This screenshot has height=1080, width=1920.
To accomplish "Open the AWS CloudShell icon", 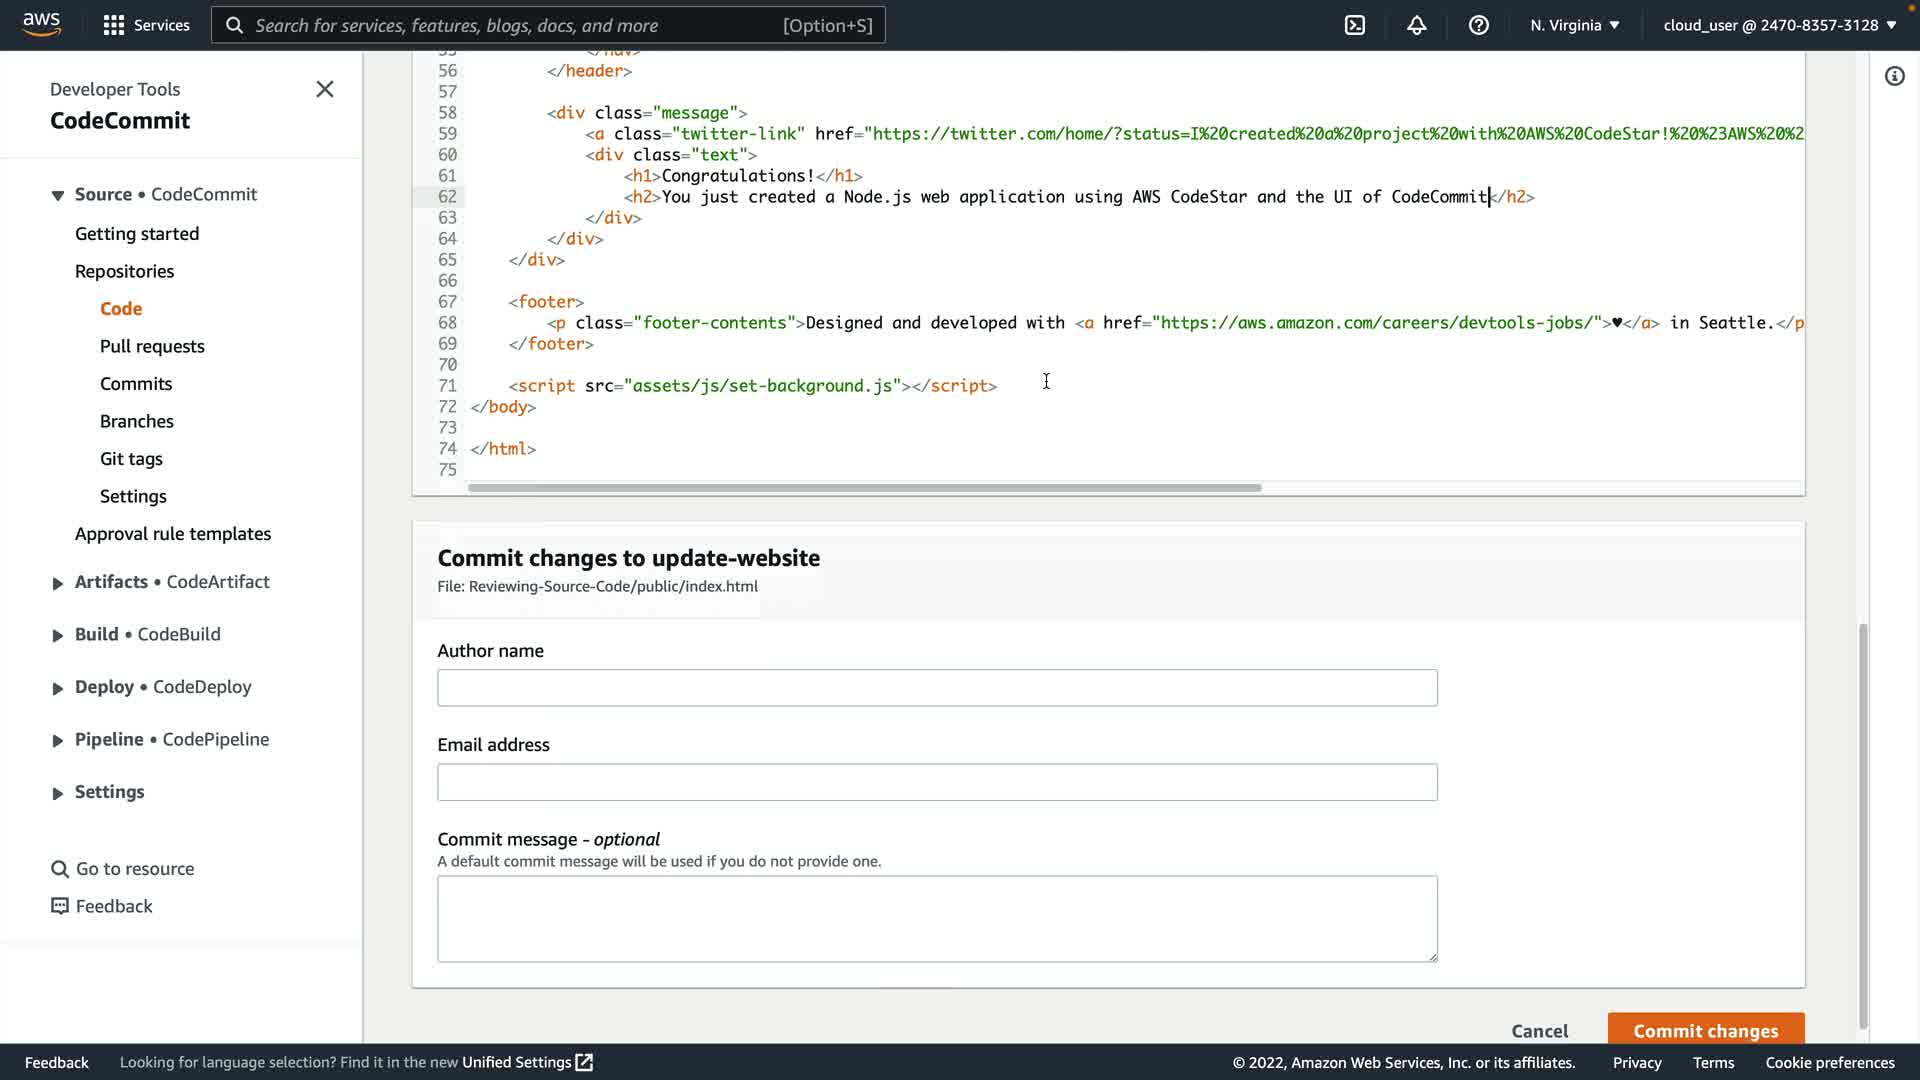I will click(x=1355, y=25).
